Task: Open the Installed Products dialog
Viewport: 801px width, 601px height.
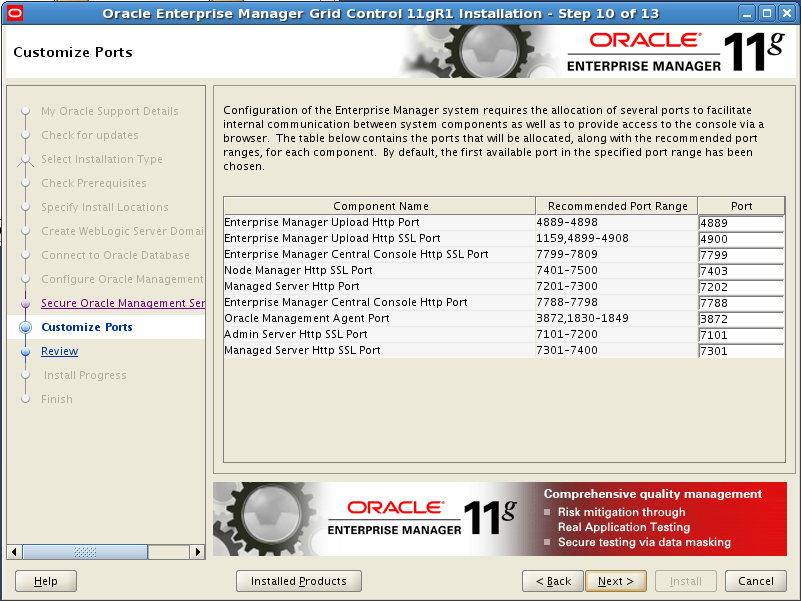Action: tap(298, 581)
